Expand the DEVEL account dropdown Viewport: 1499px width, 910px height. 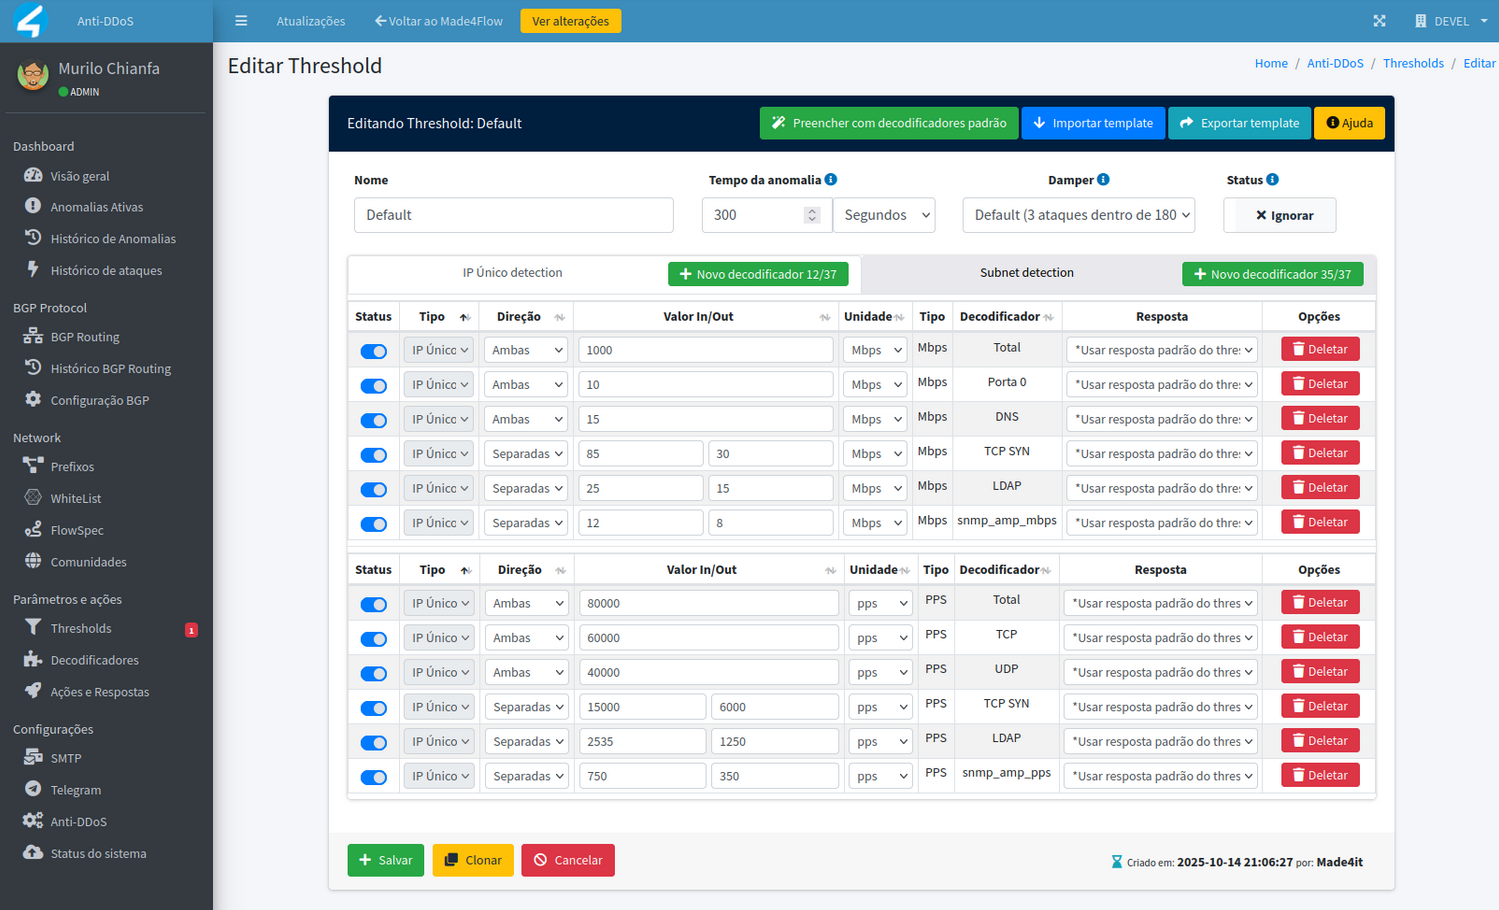click(1449, 20)
